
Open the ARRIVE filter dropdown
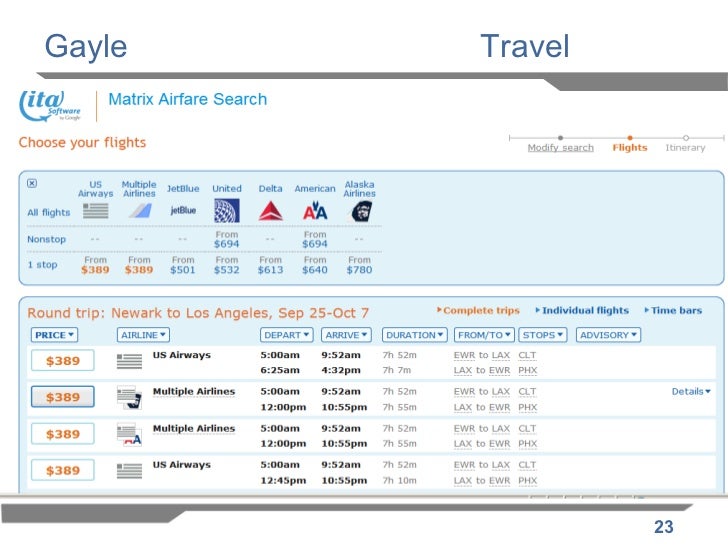346,335
